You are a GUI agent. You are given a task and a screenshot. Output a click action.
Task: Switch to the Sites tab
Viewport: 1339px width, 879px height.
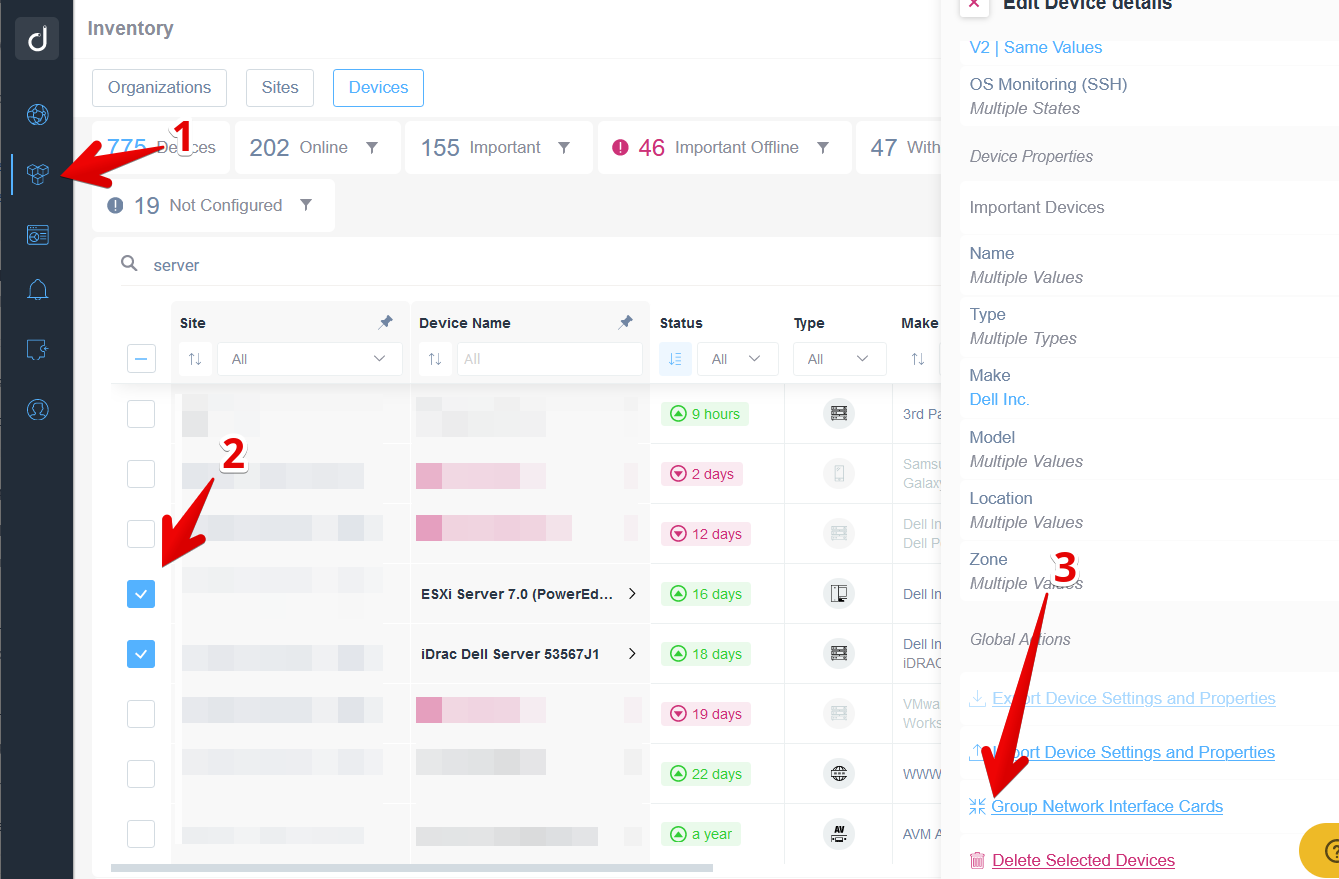tap(280, 88)
